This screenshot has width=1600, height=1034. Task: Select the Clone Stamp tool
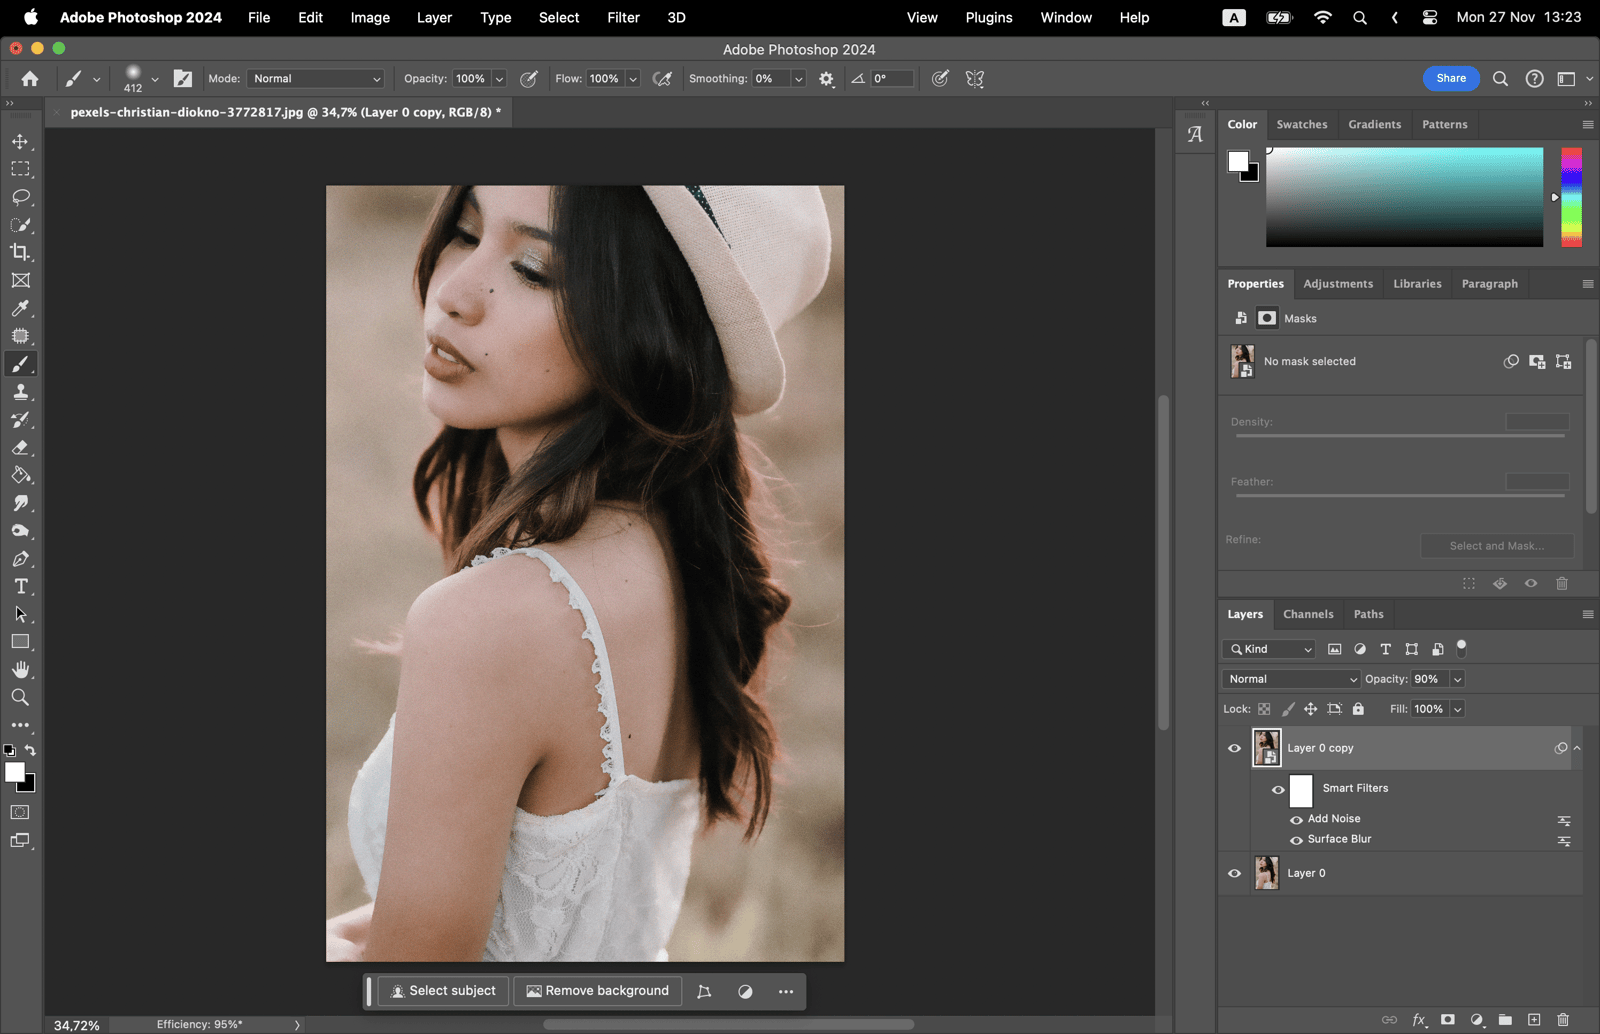click(x=20, y=392)
